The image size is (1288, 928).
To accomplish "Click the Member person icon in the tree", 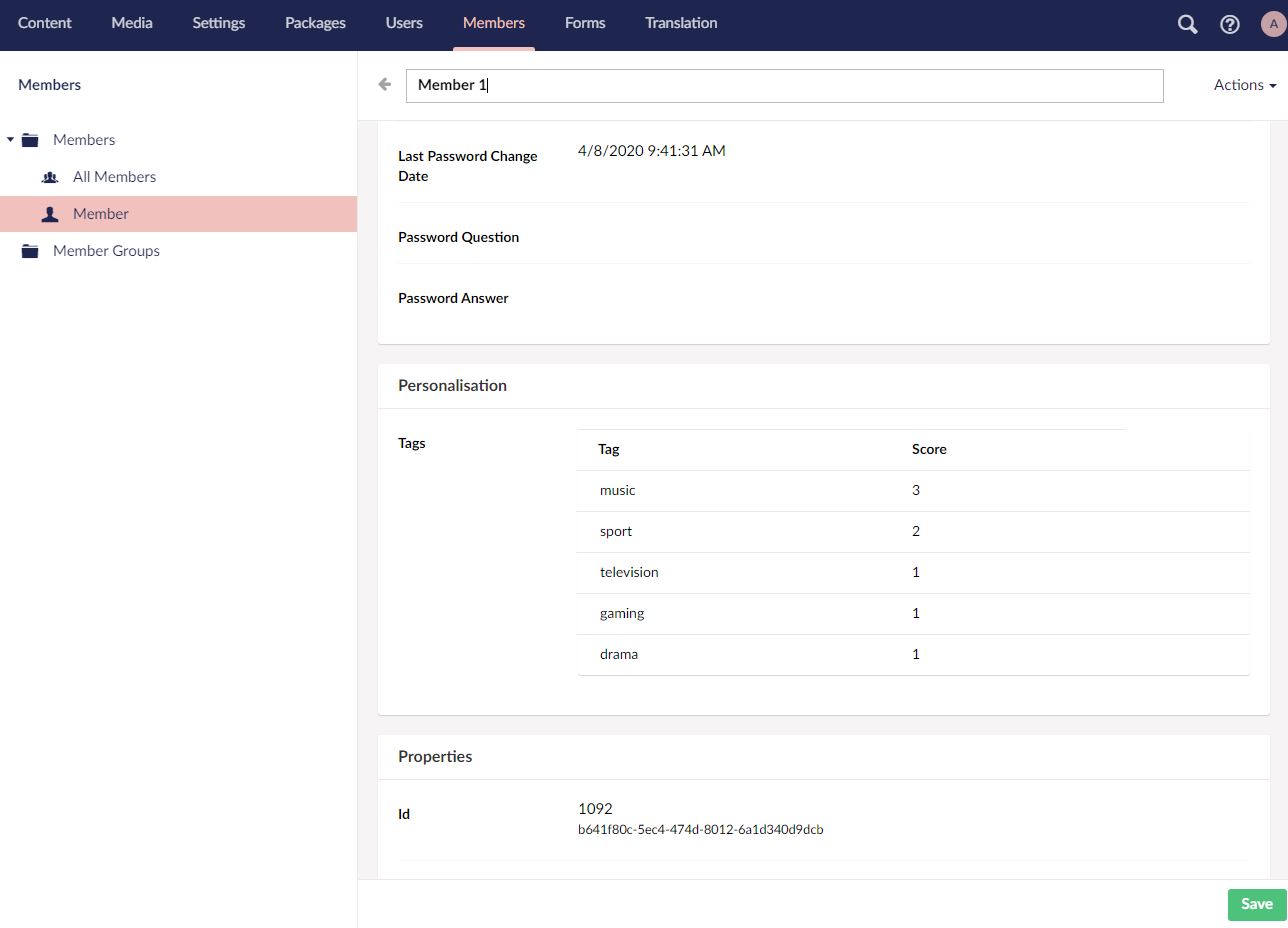I will 50,214.
